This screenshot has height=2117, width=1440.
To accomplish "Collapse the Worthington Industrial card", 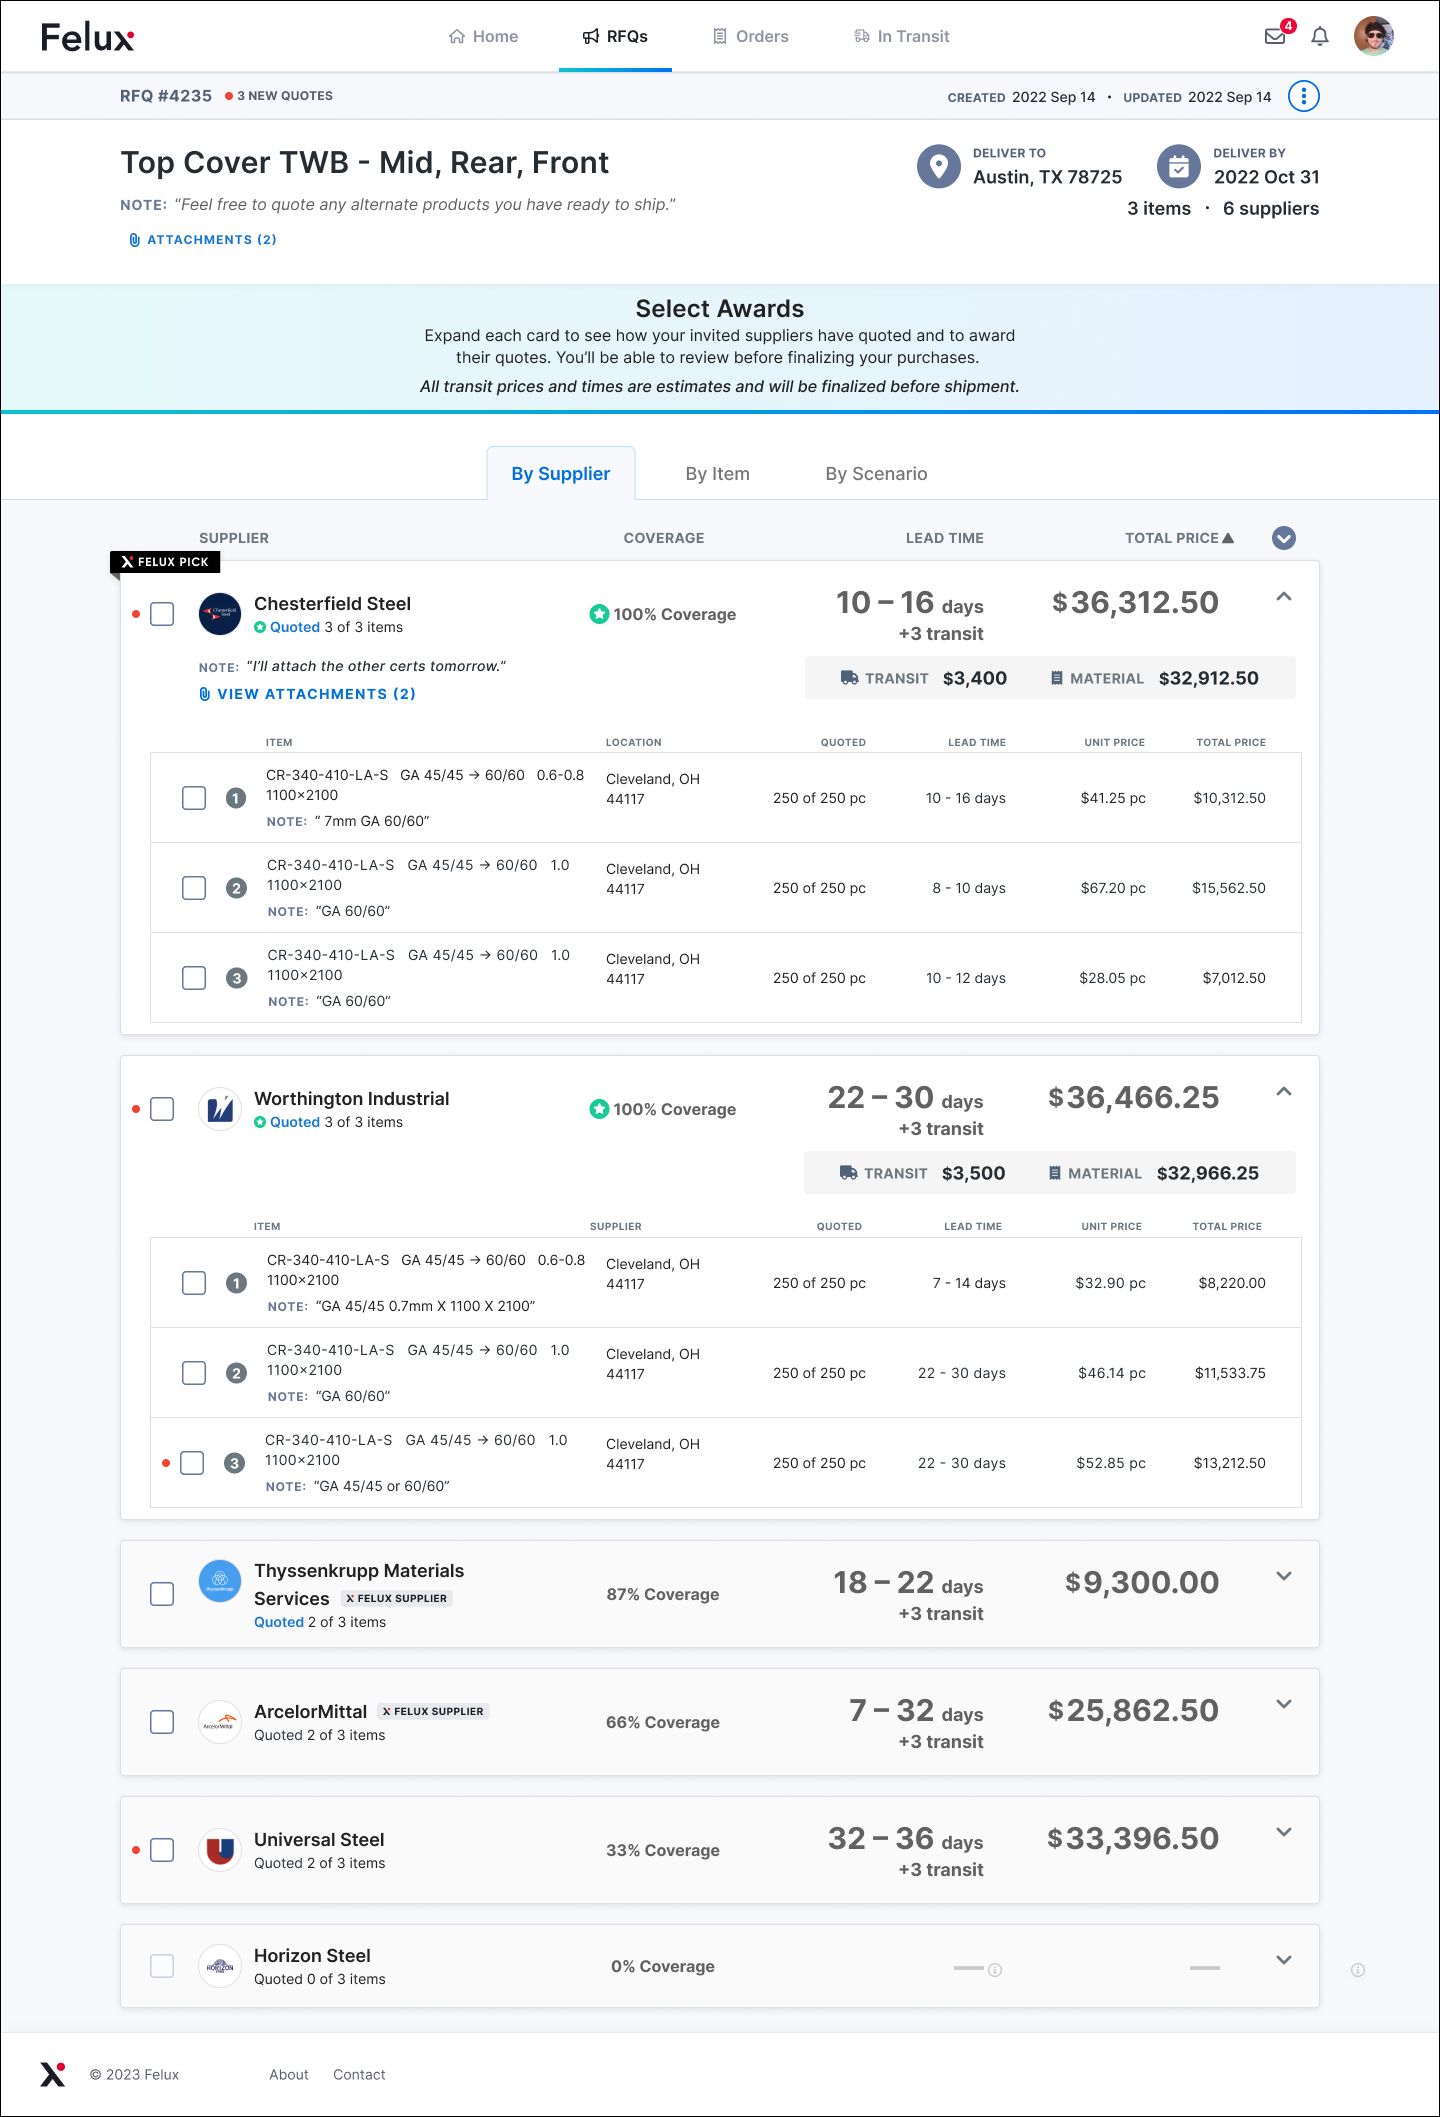I will pos(1284,1092).
